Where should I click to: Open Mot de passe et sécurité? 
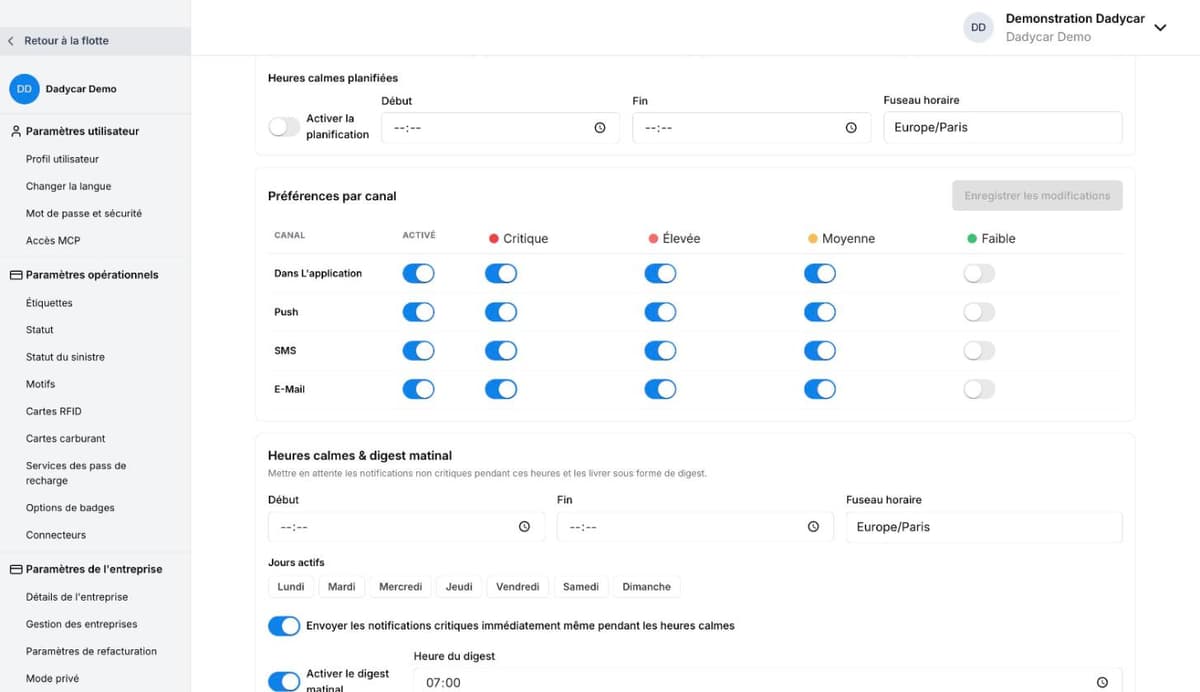[x=84, y=213]
